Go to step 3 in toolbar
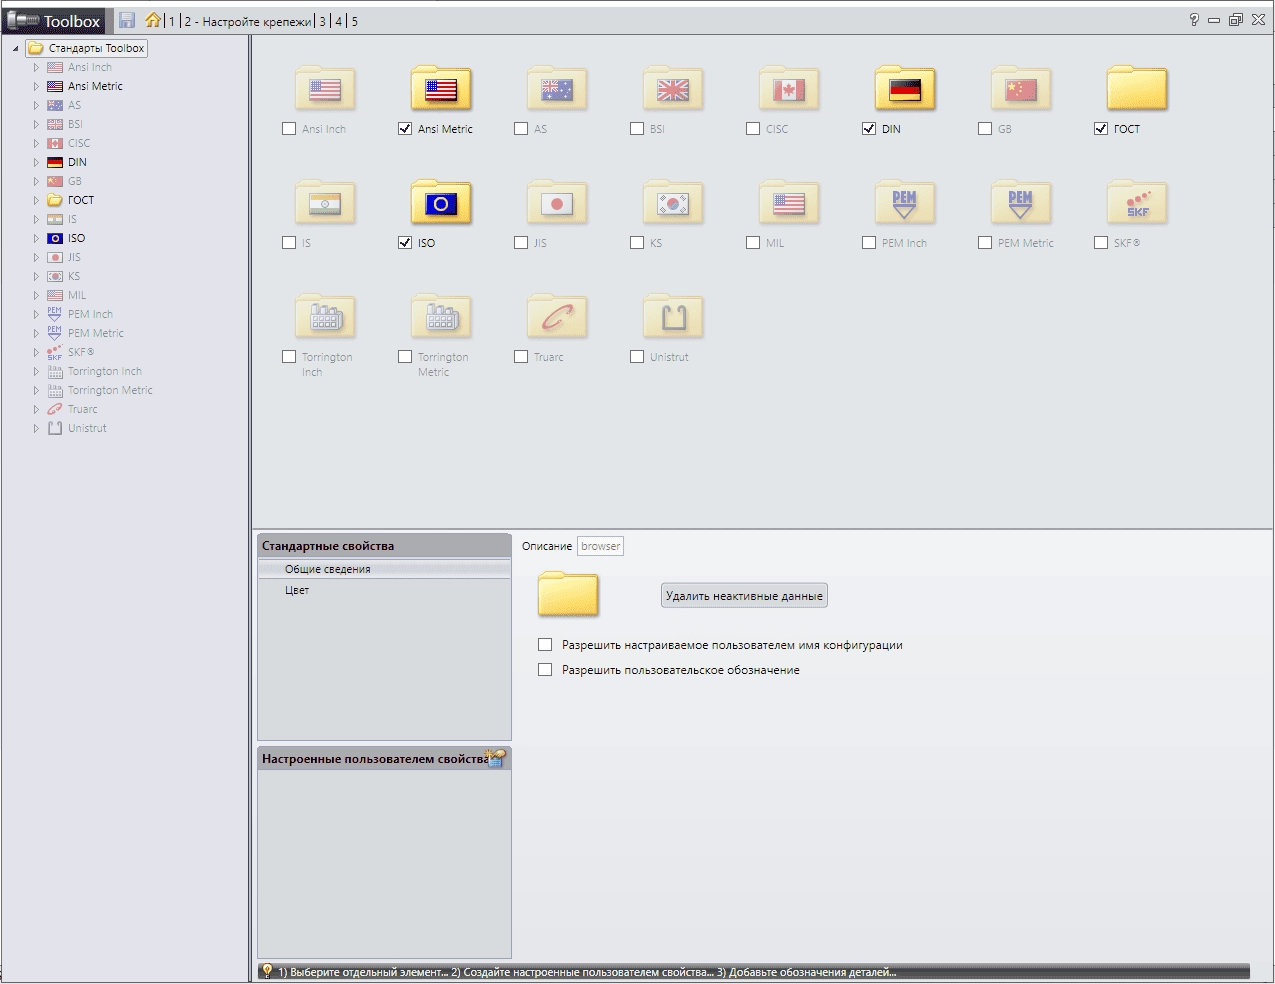Screen dimensions: 1275x984 pyautogui.click(x=323, y=21)
